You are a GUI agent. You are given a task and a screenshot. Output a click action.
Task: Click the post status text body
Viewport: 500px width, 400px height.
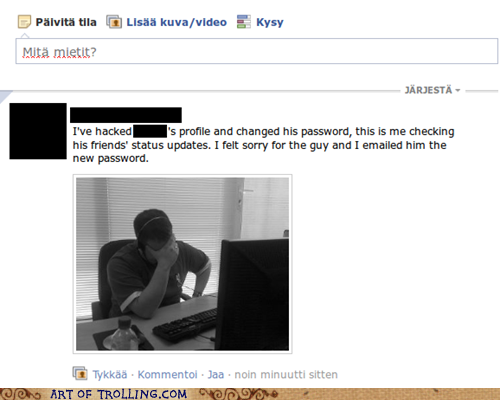point(263,145)
